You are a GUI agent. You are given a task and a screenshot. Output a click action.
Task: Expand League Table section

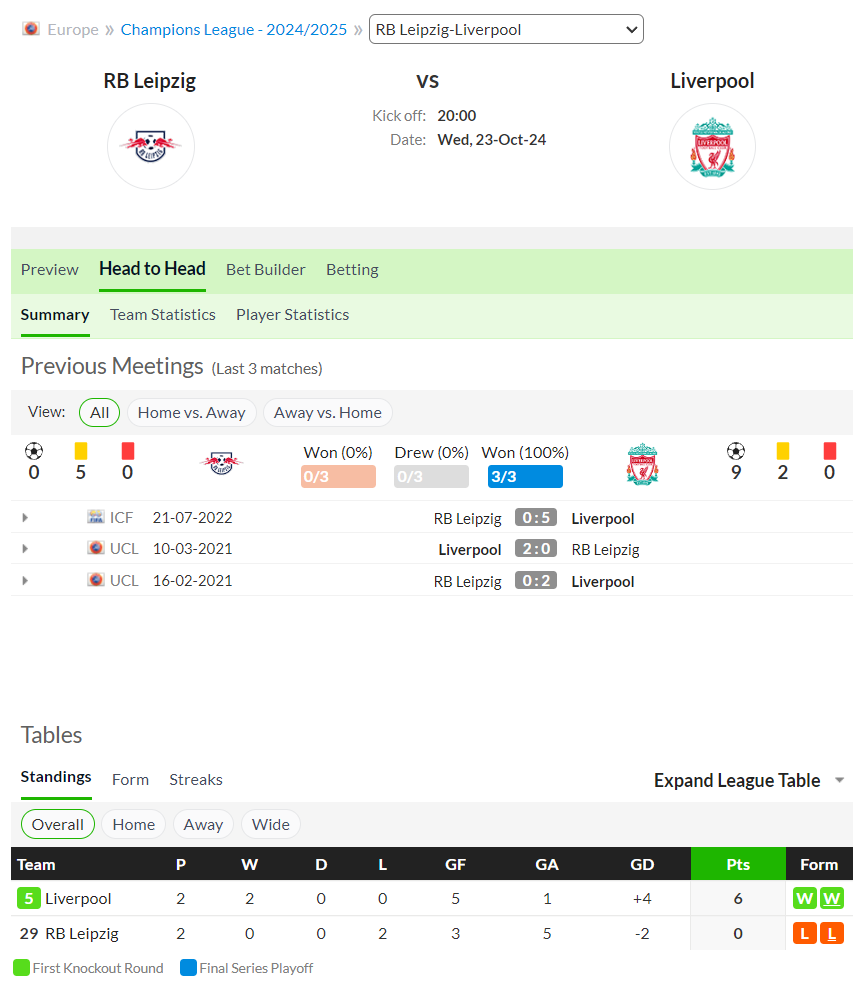749,780
